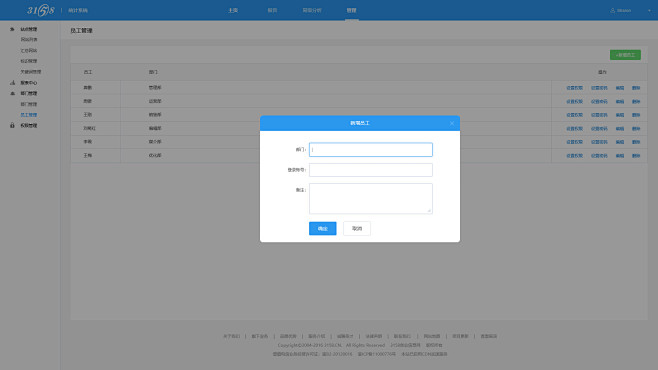Open the report center sidebar section

click(29, 83)
